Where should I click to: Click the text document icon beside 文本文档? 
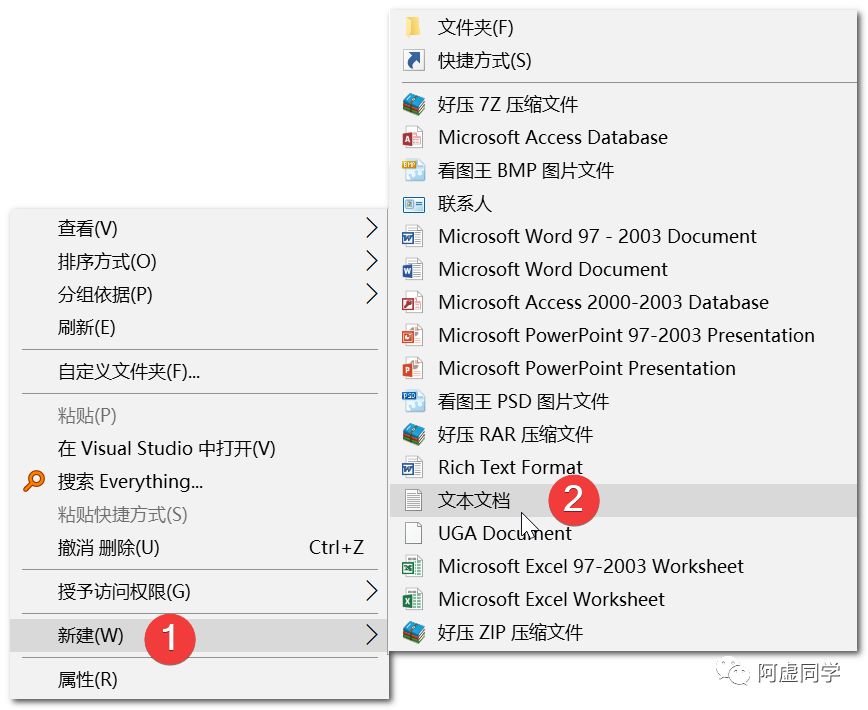tap(413, 500)
